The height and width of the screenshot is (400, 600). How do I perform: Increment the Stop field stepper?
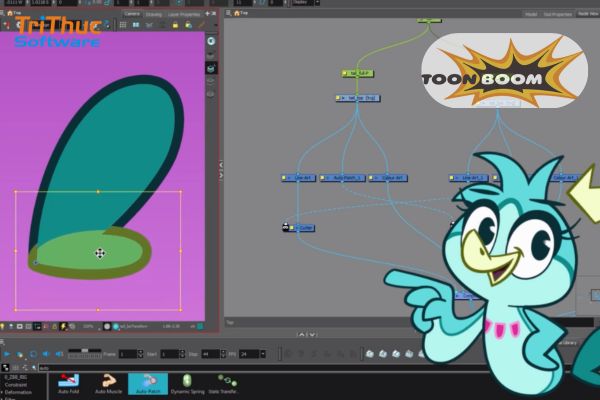click(x=223, y=352)
